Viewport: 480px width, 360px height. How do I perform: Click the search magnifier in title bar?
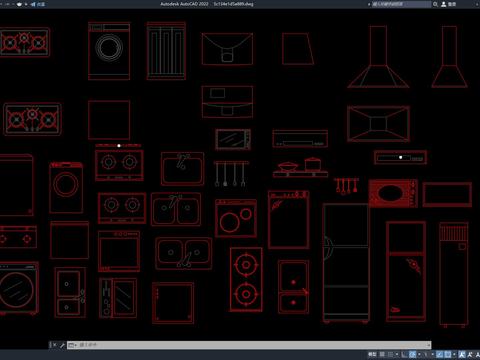pos(435,4)
